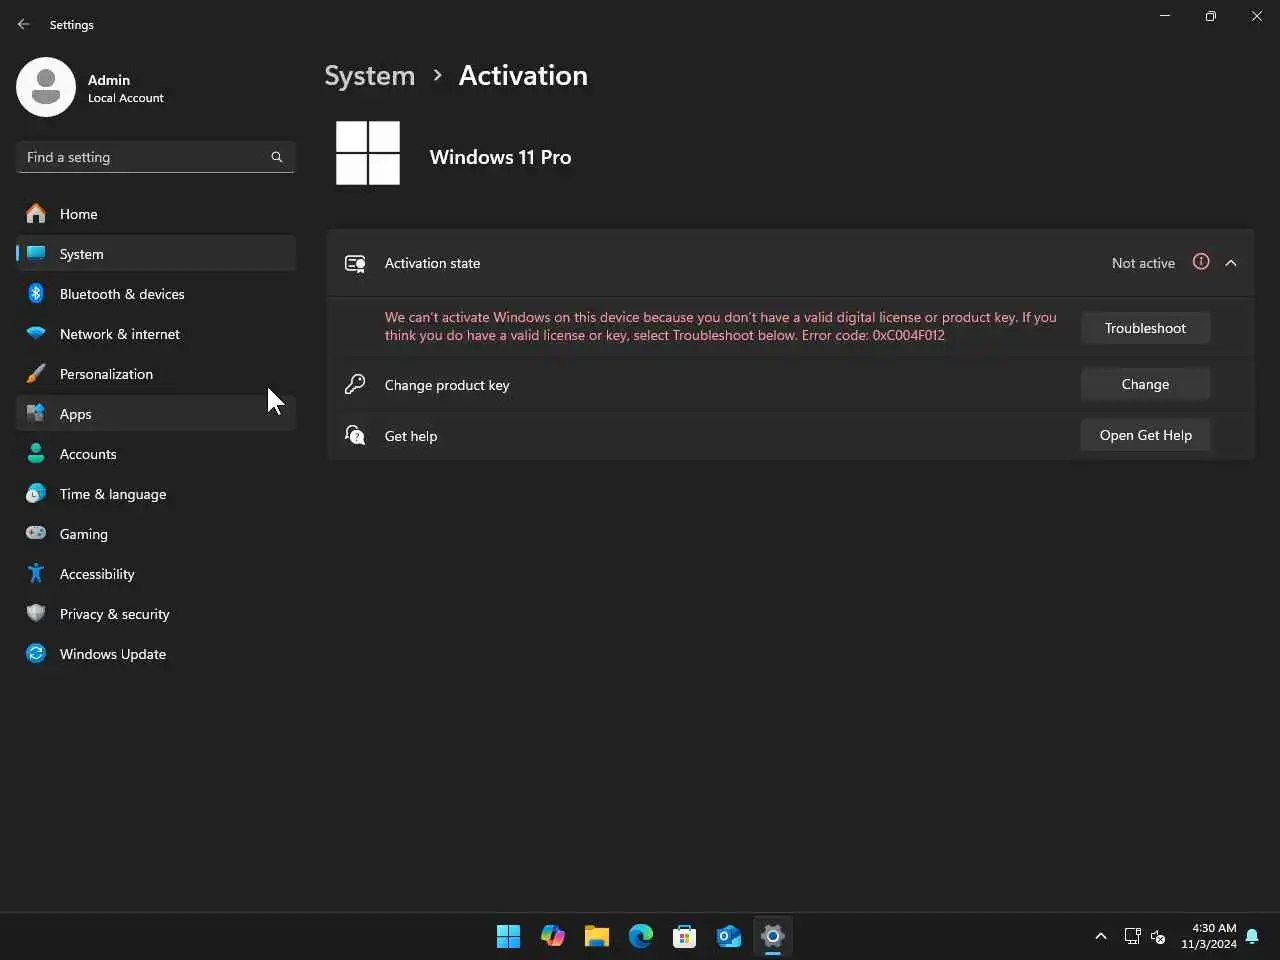This screenshot has height=960, width=1280.
Task: Click the muted volume tray icon
Action: click(x=1158, y=936)
